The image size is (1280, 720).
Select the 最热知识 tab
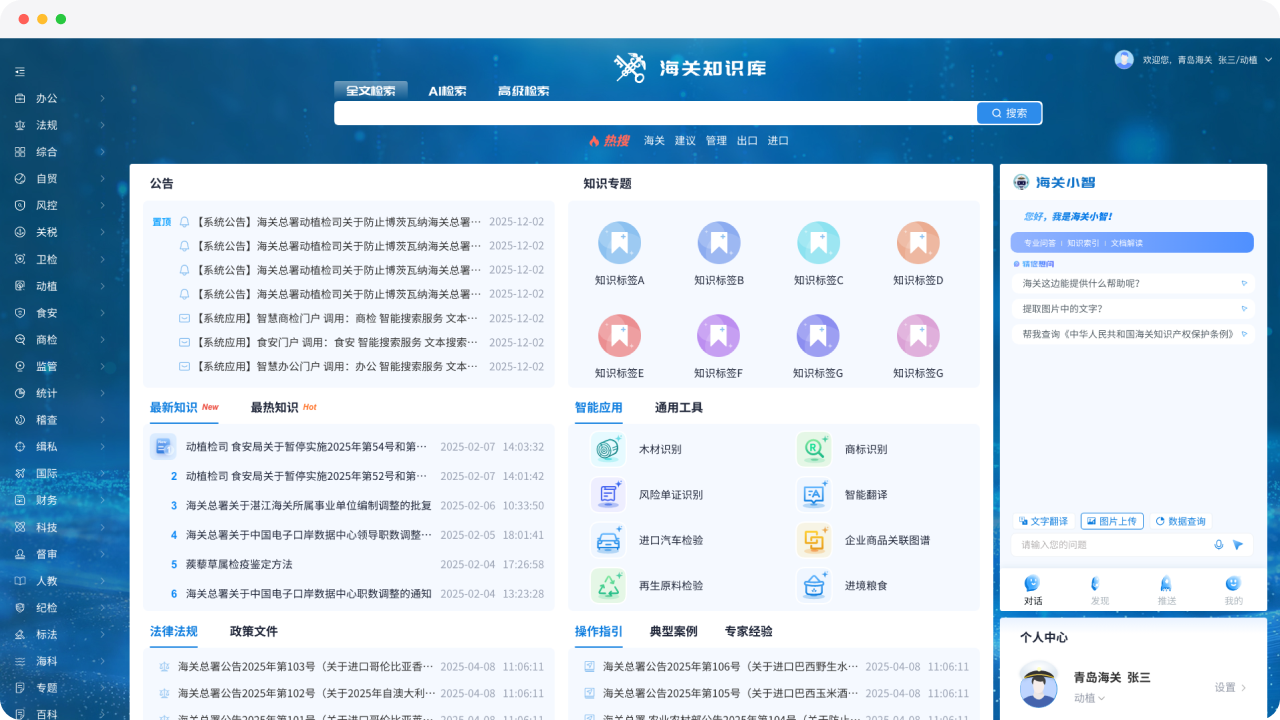(274, 408)
